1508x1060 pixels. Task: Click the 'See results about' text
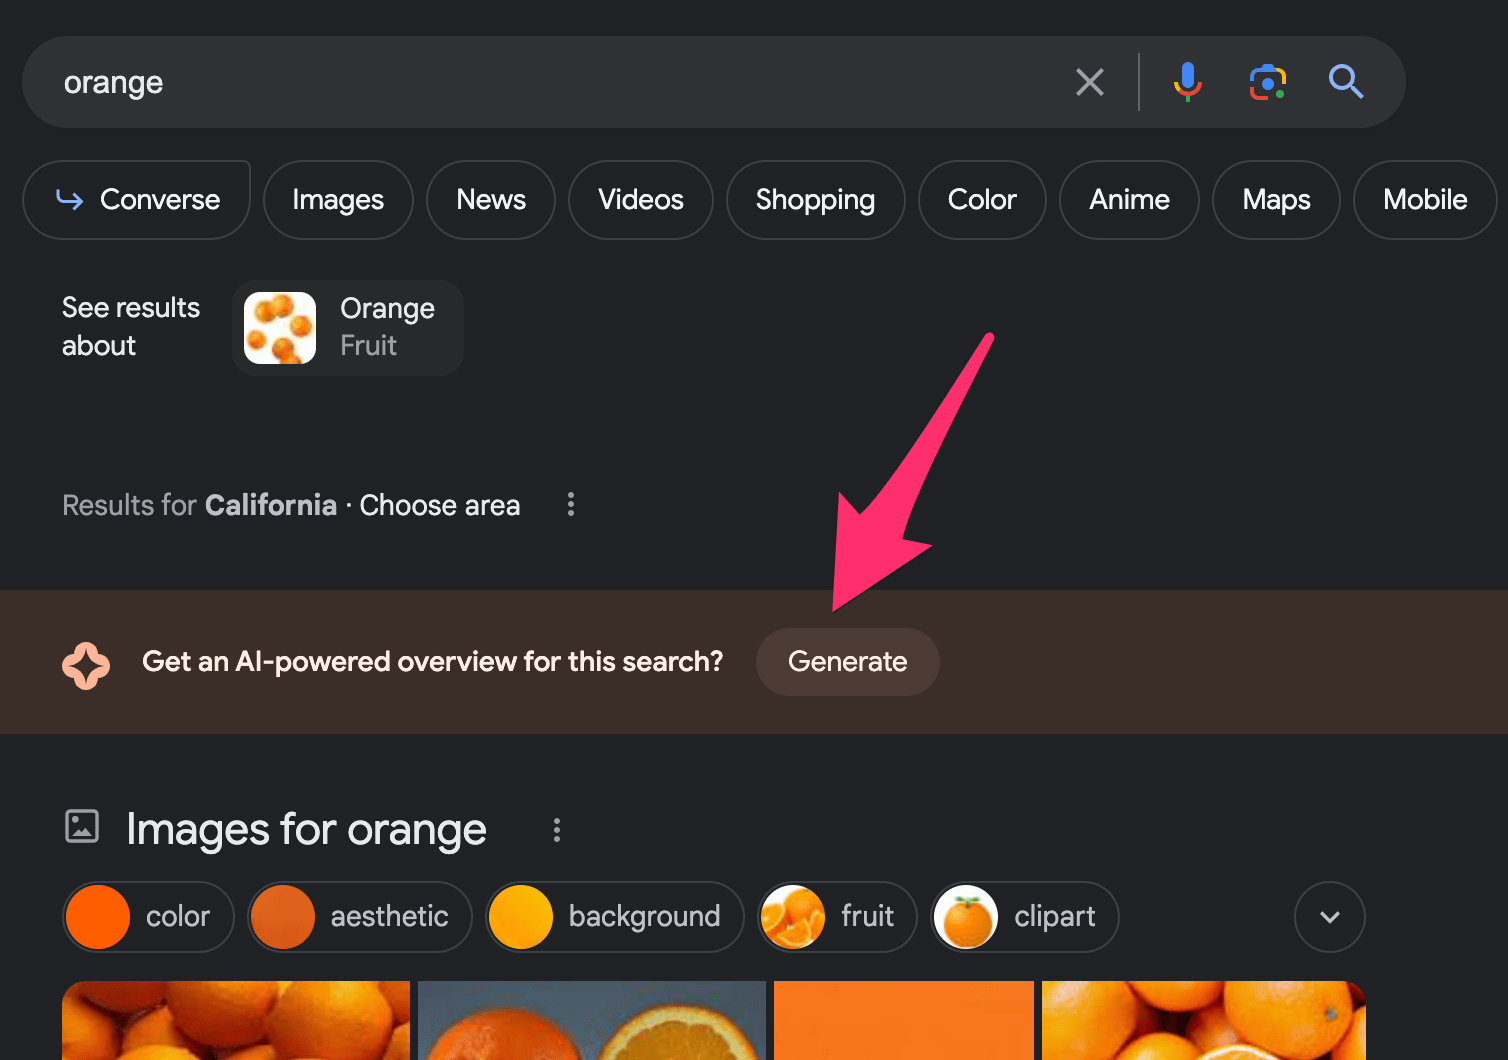(x=131, y=327)
